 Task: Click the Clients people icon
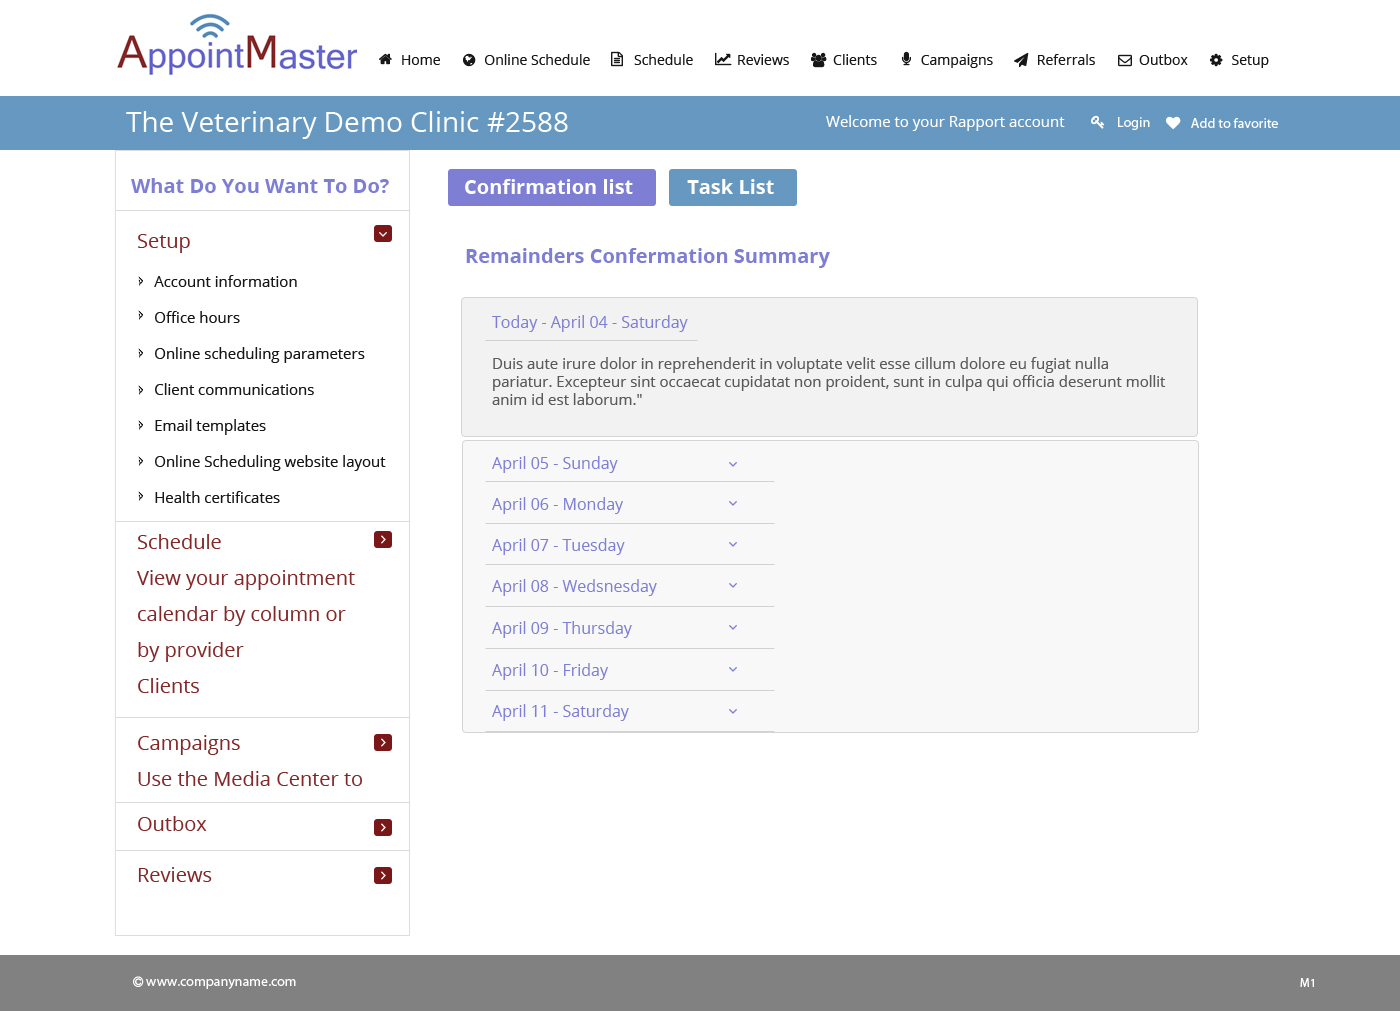click(819, 60)
